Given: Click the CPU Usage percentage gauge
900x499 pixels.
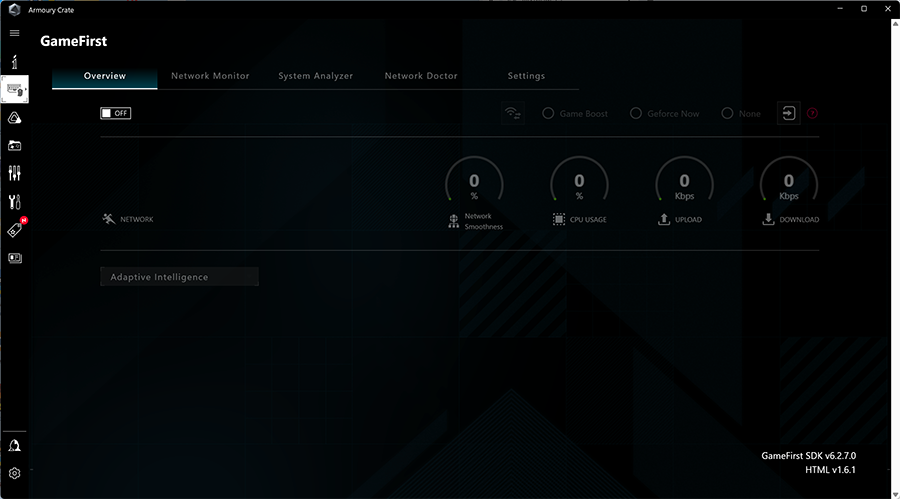Looking at the screenshot, I should [x=579, y=179].
